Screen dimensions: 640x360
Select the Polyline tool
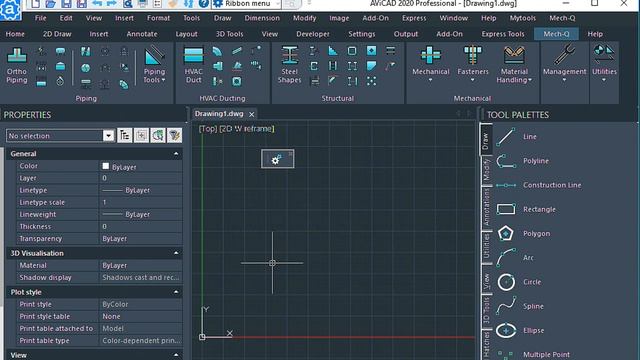pyautogui.click(x=522, y=161)
